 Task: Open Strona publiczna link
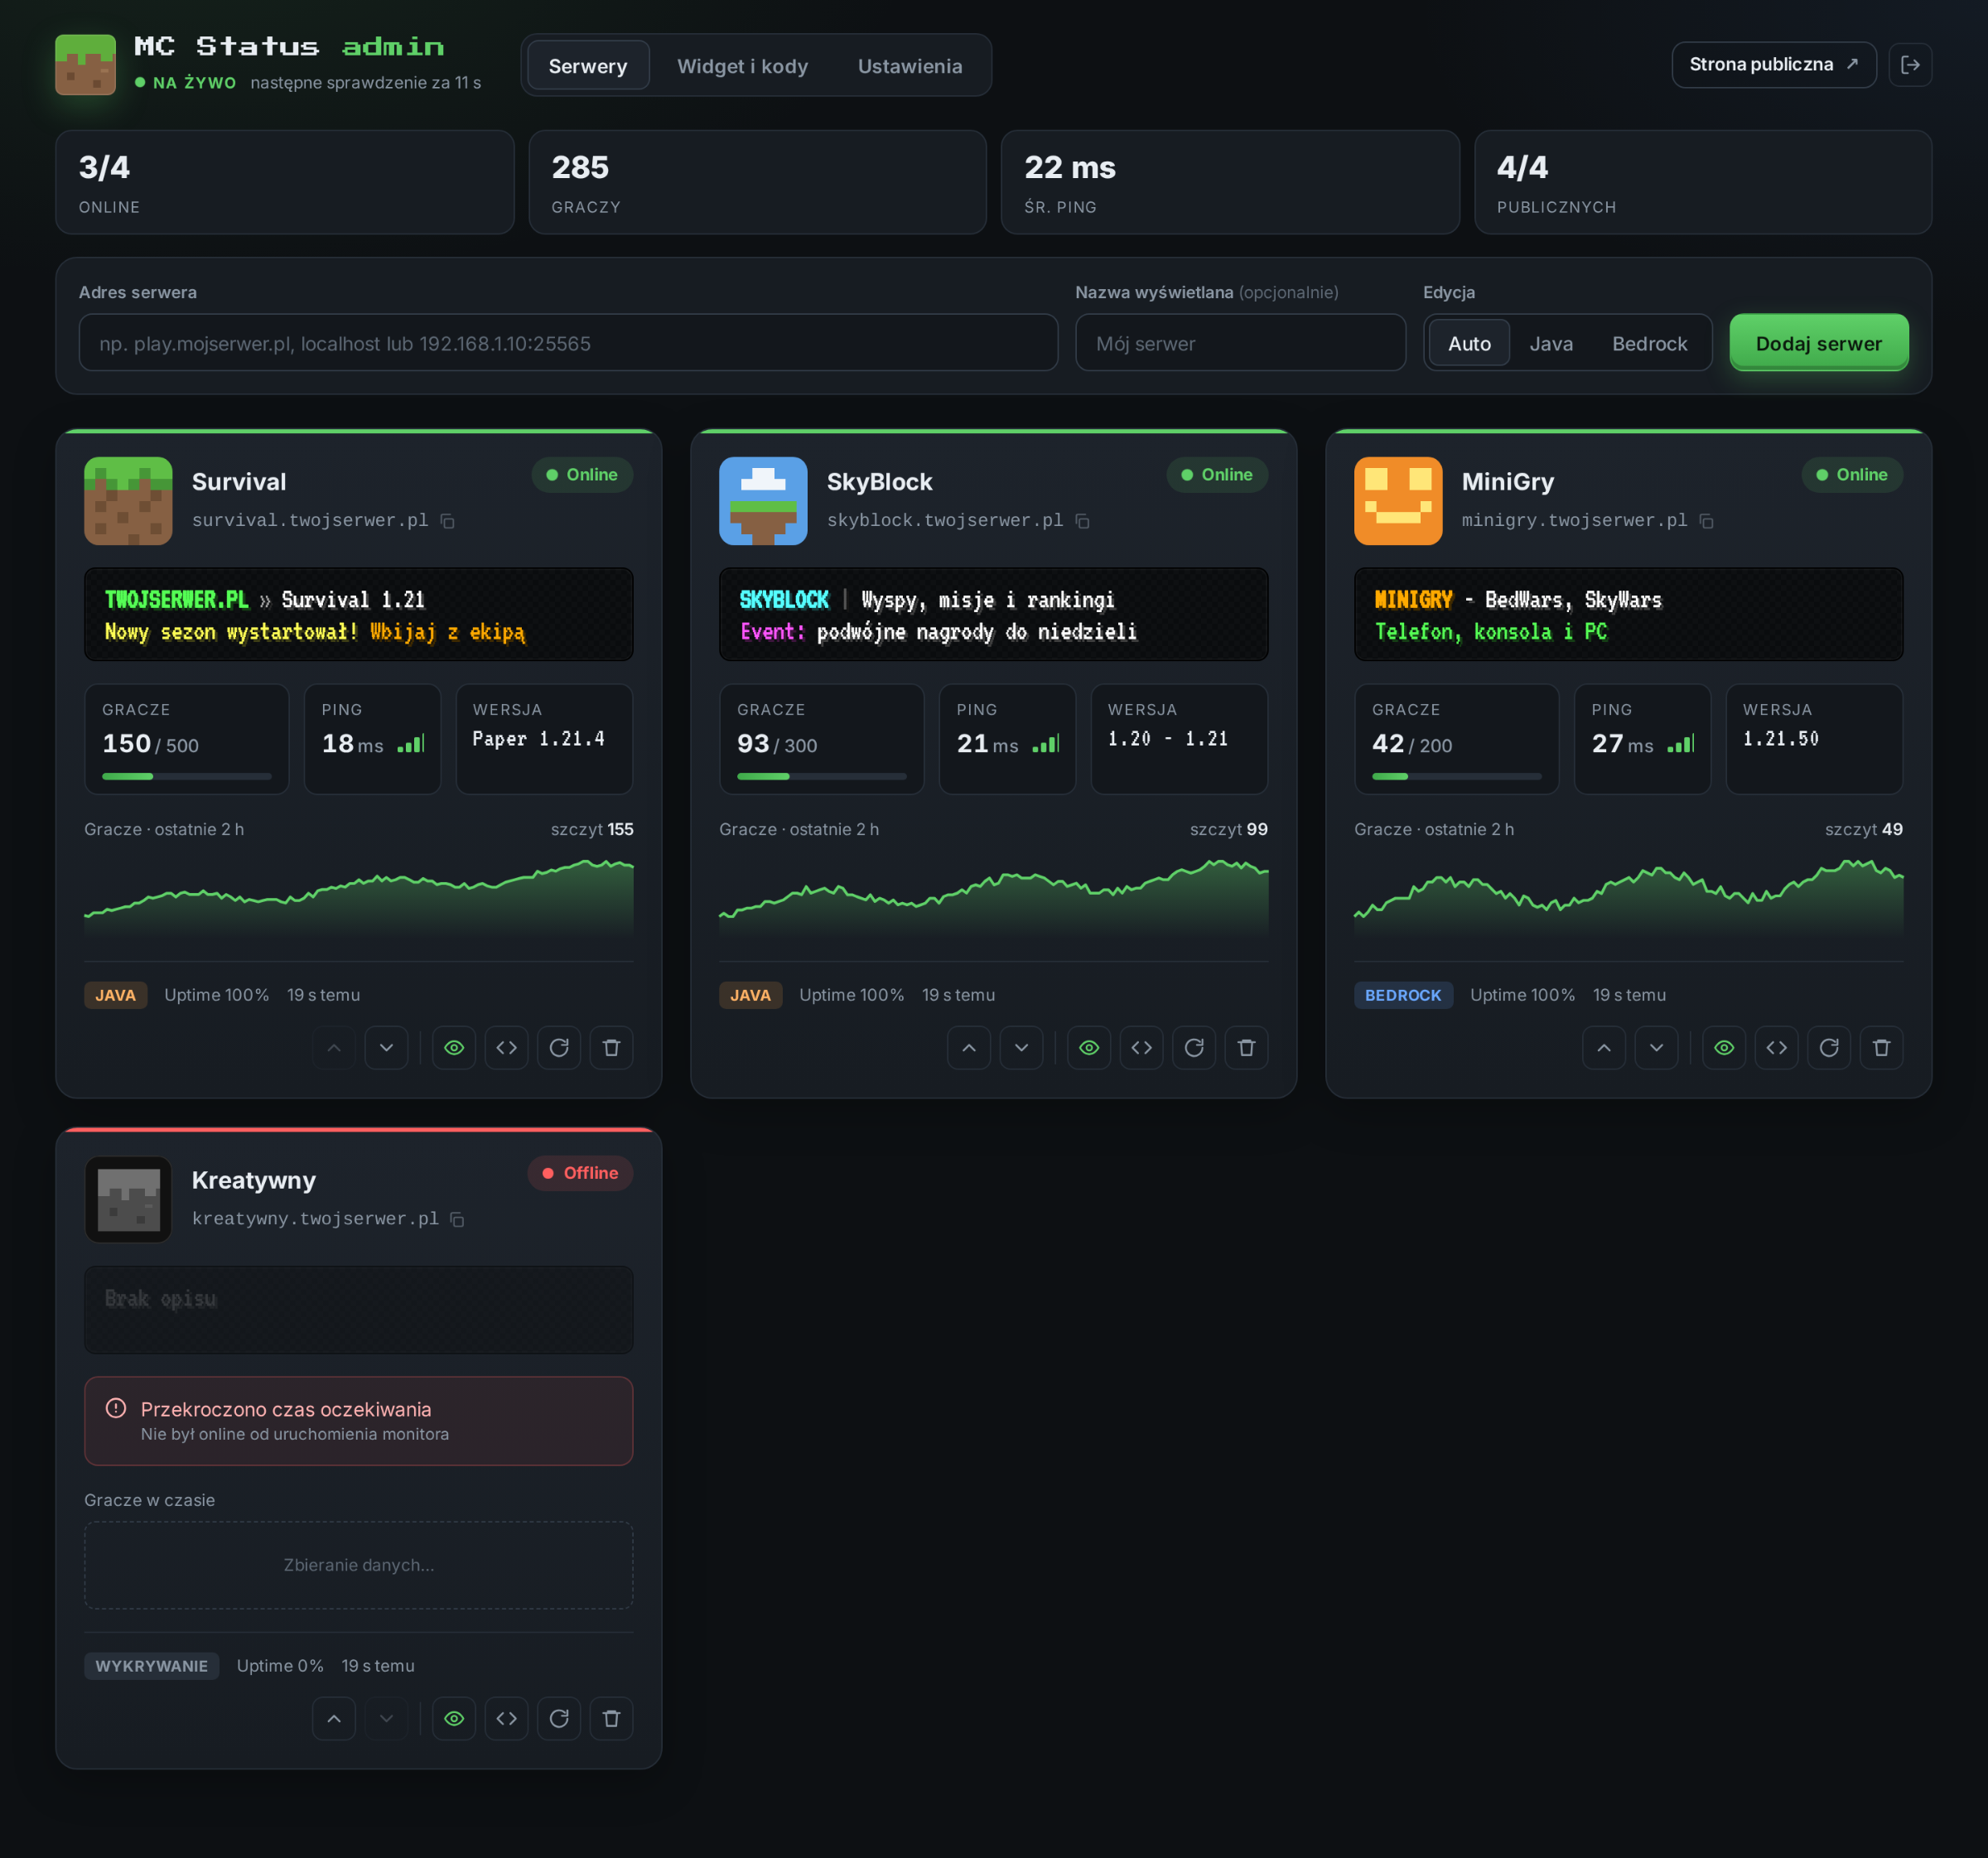1773,65
